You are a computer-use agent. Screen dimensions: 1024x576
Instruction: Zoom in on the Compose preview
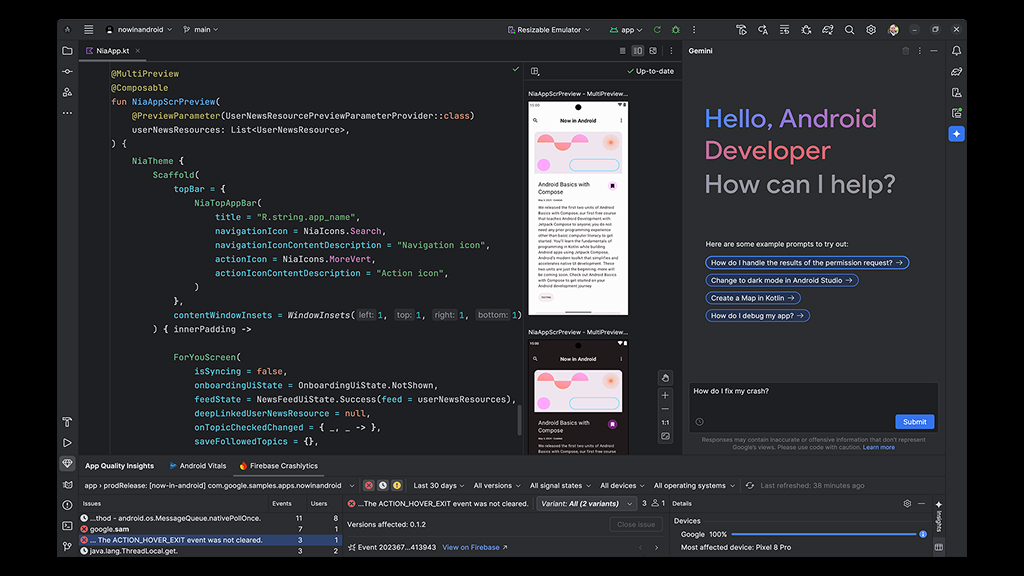click(665, 395)
